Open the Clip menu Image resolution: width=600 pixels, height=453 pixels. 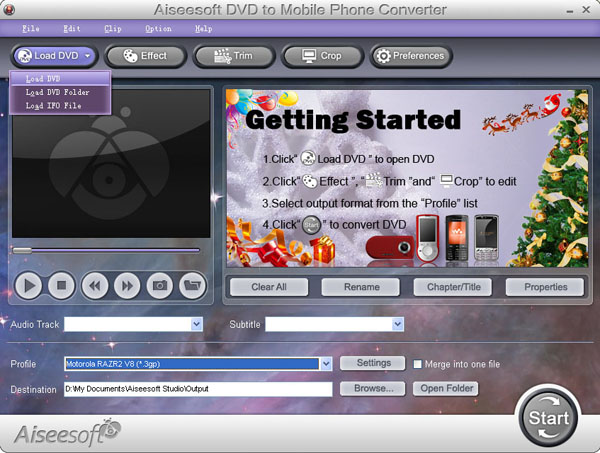(x=113, y=29)
